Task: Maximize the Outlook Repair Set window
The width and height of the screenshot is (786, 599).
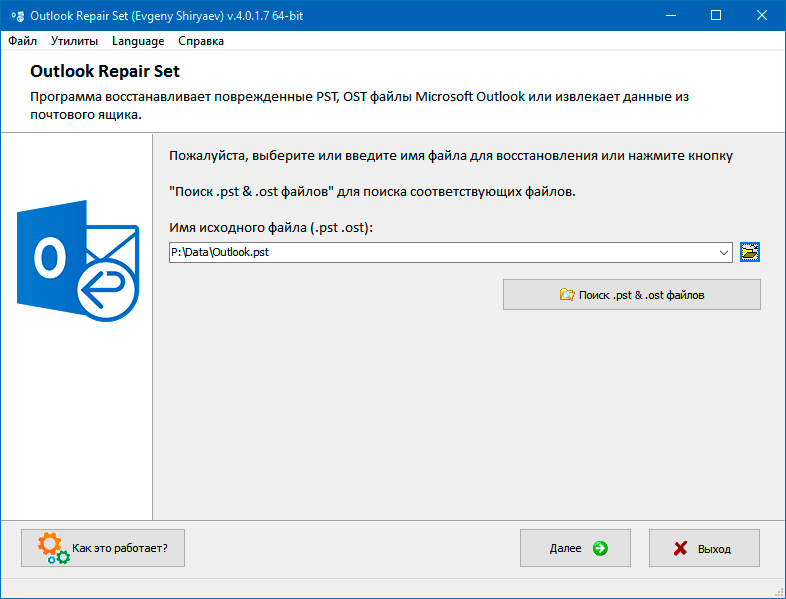Action: click(716, 16)
